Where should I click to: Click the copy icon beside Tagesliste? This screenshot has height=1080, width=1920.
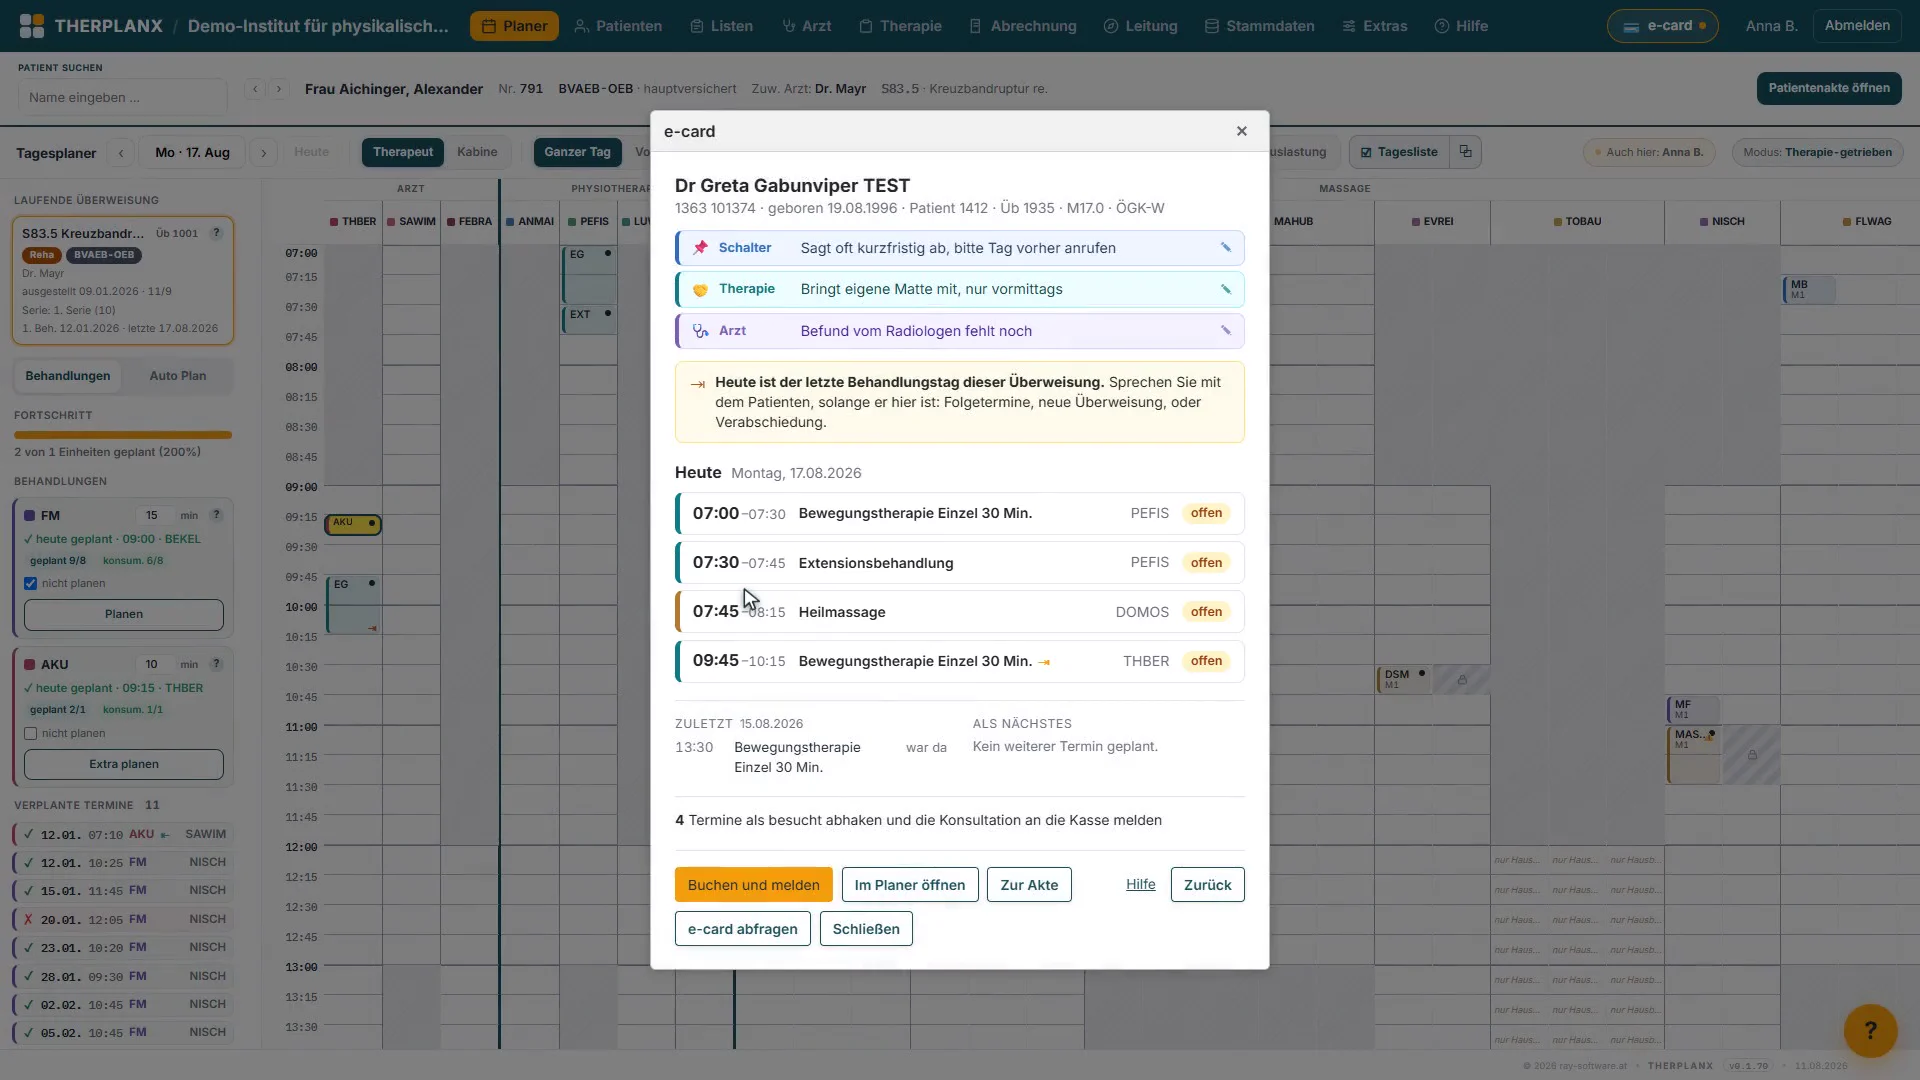coord(1465,152)
